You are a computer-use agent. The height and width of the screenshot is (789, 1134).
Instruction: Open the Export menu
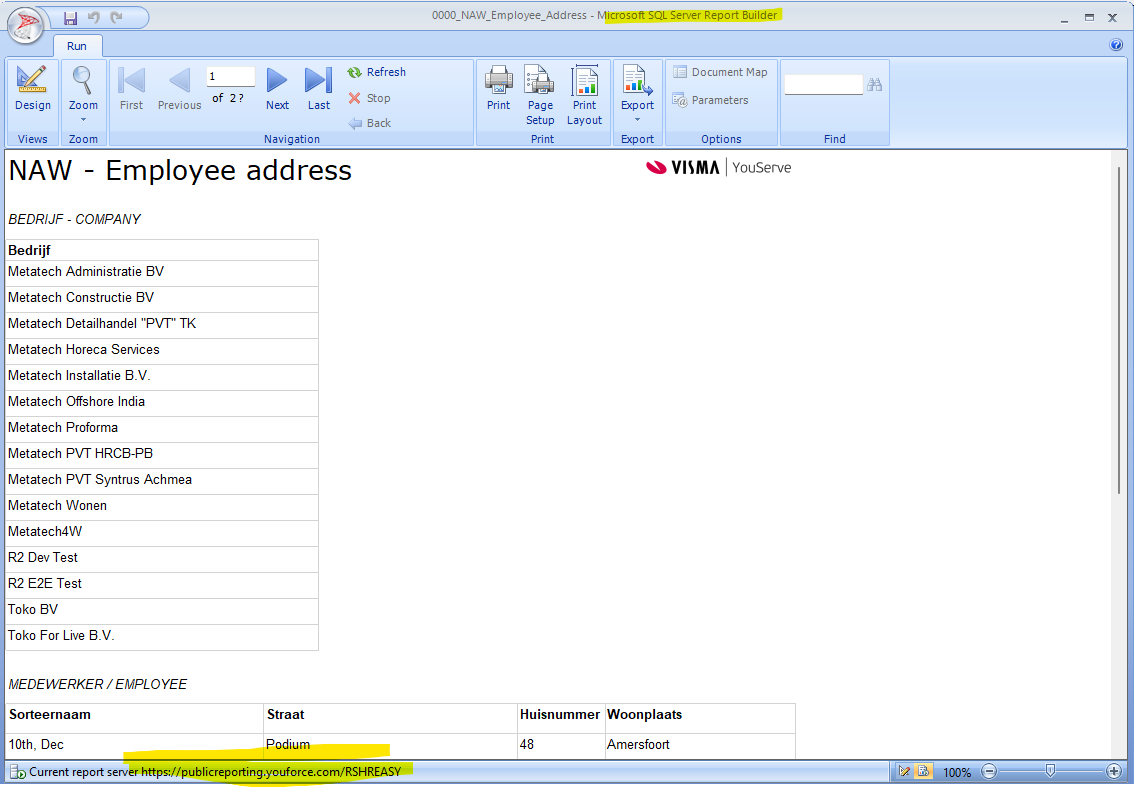coord(637,93)
